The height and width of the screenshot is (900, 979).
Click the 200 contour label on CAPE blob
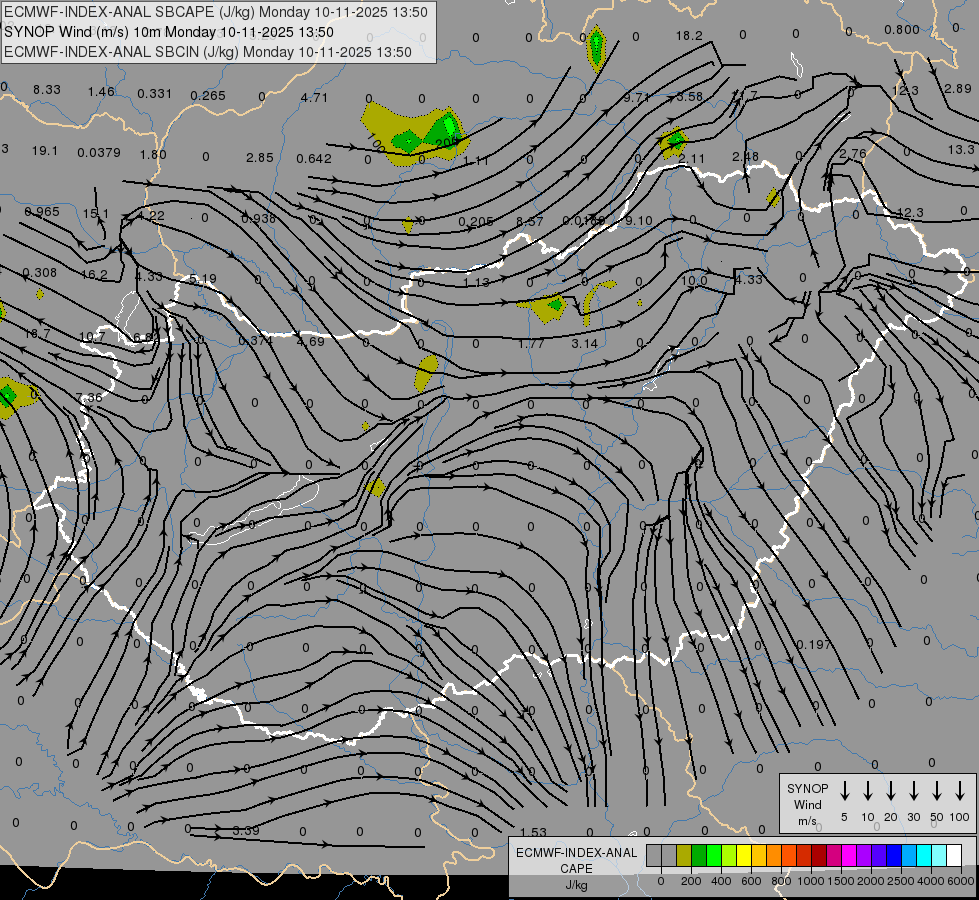coord(447,143)
